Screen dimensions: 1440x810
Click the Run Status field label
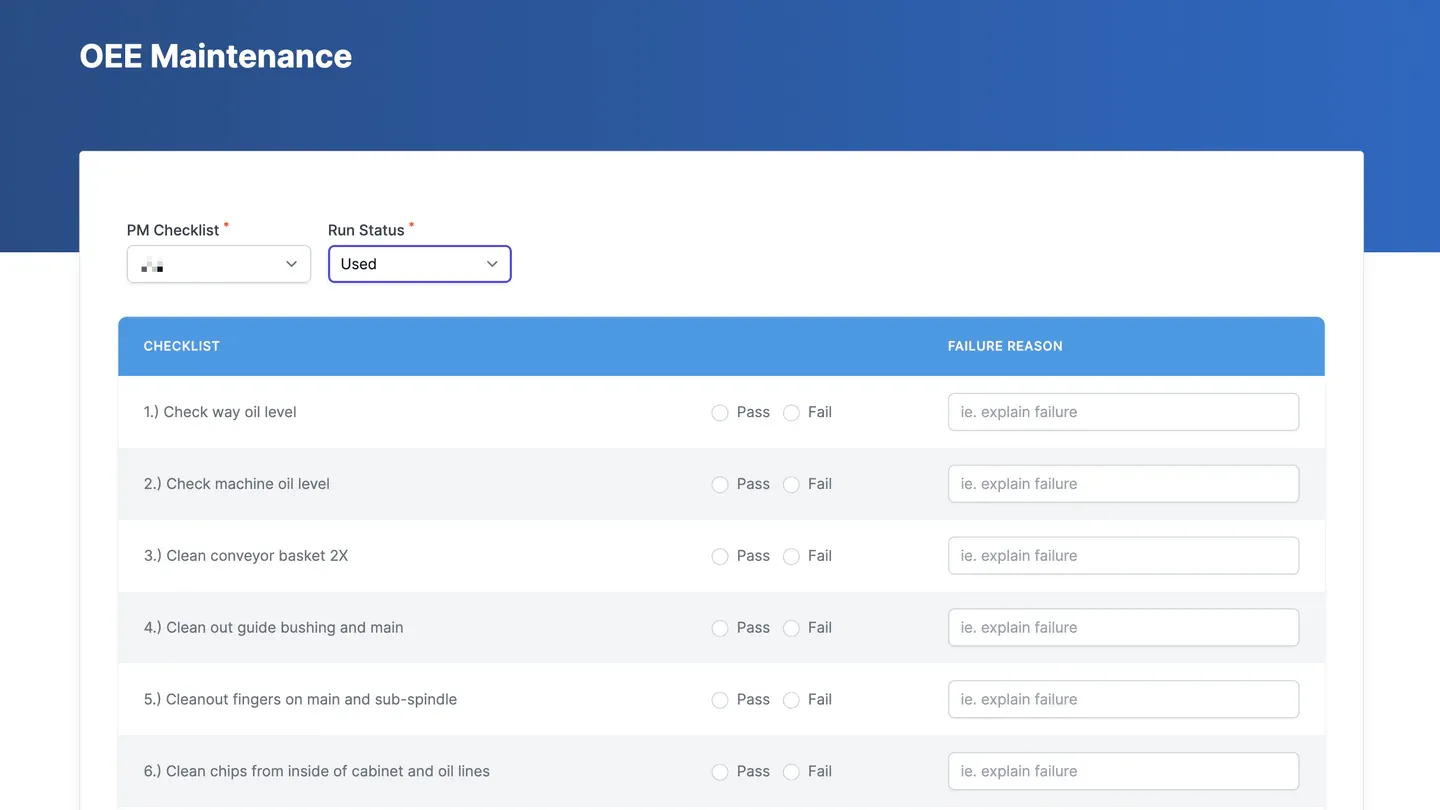(366, 230)
